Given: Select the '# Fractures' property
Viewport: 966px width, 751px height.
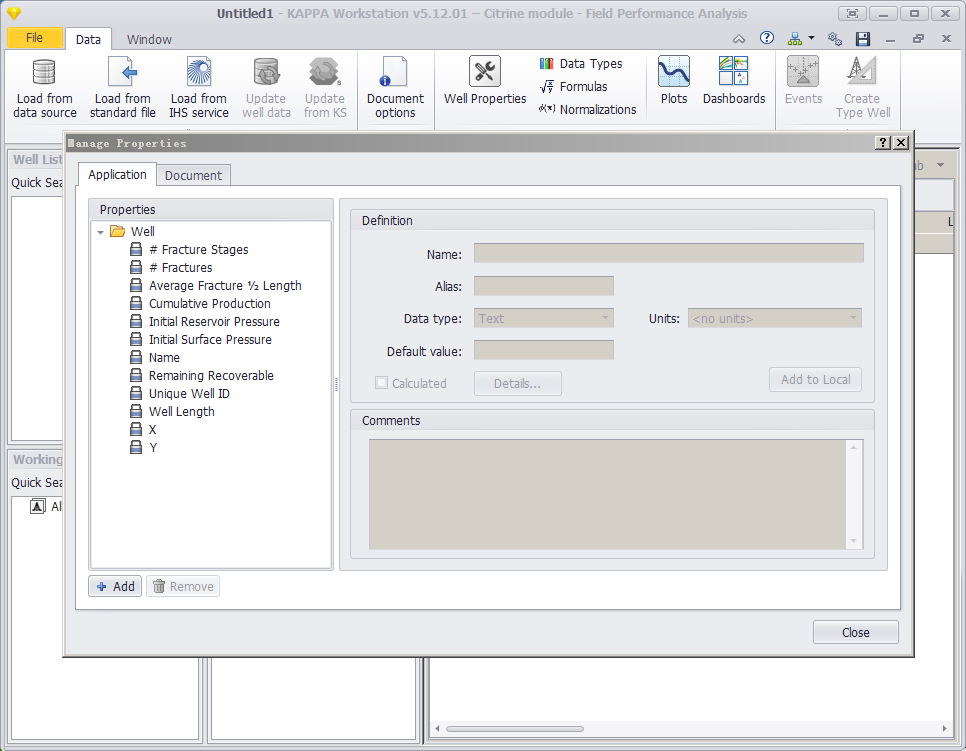Looking at the screenshot, I should pos(181,267).
